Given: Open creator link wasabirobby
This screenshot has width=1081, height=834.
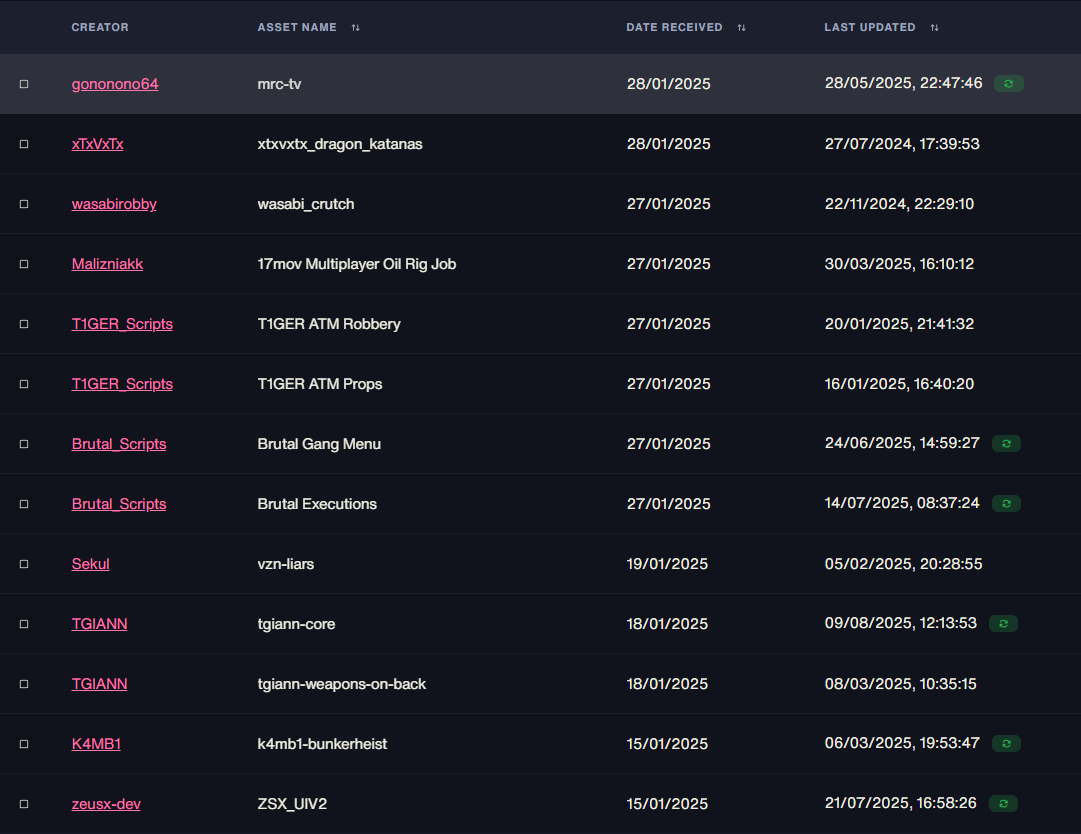Looking at the screenshot, I should click(x=114, y=204).
